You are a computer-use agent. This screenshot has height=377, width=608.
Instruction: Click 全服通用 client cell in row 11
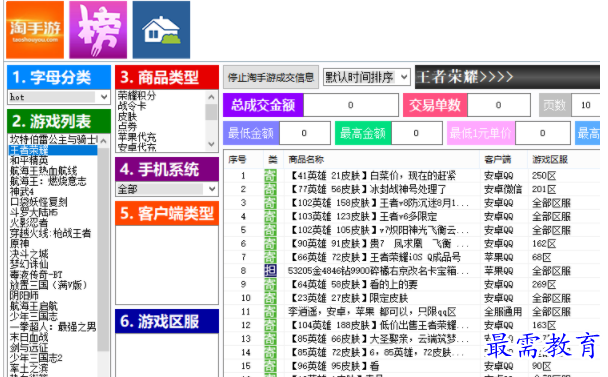coord(503,311)
